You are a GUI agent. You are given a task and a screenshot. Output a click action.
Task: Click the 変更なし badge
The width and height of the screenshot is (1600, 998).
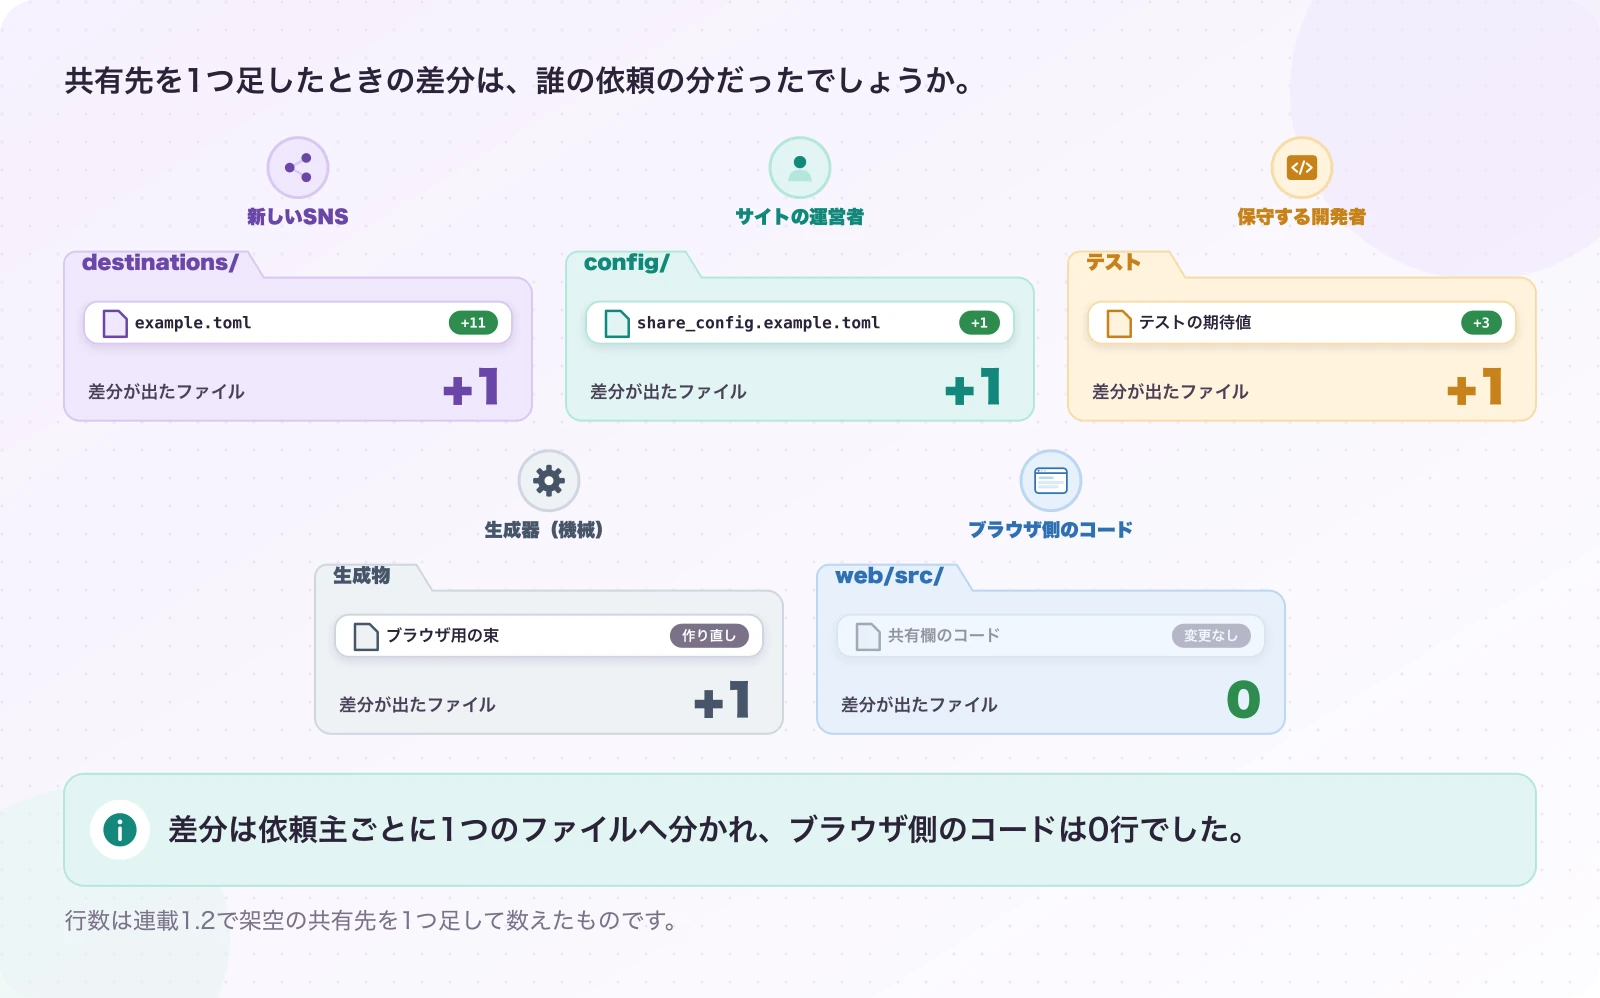pos(1211,636)
